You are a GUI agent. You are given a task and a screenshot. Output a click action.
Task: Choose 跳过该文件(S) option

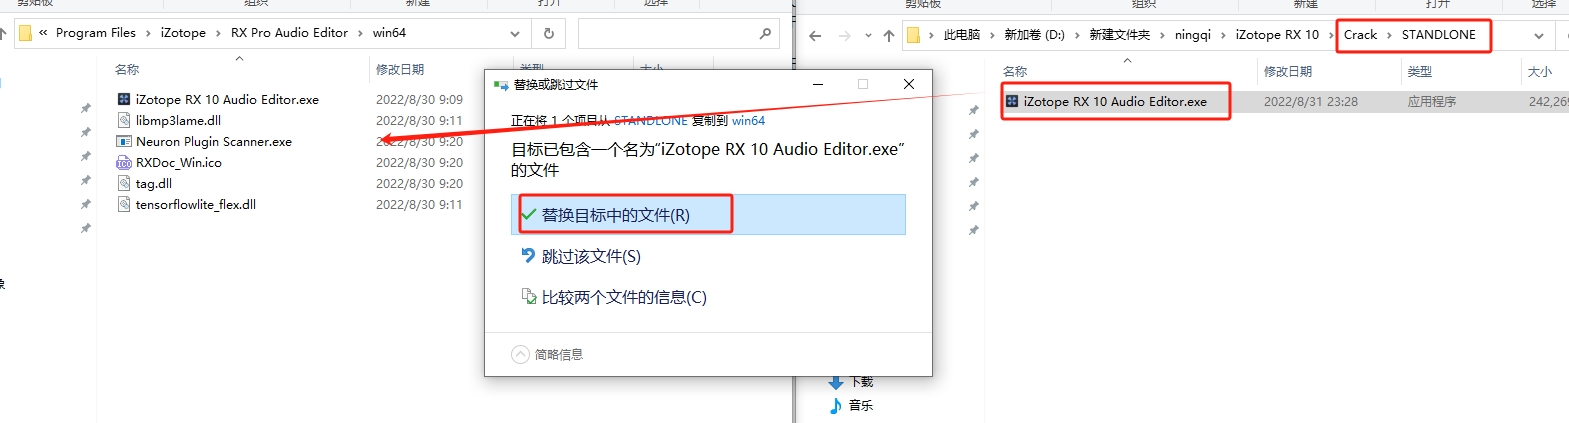(590, 257)
